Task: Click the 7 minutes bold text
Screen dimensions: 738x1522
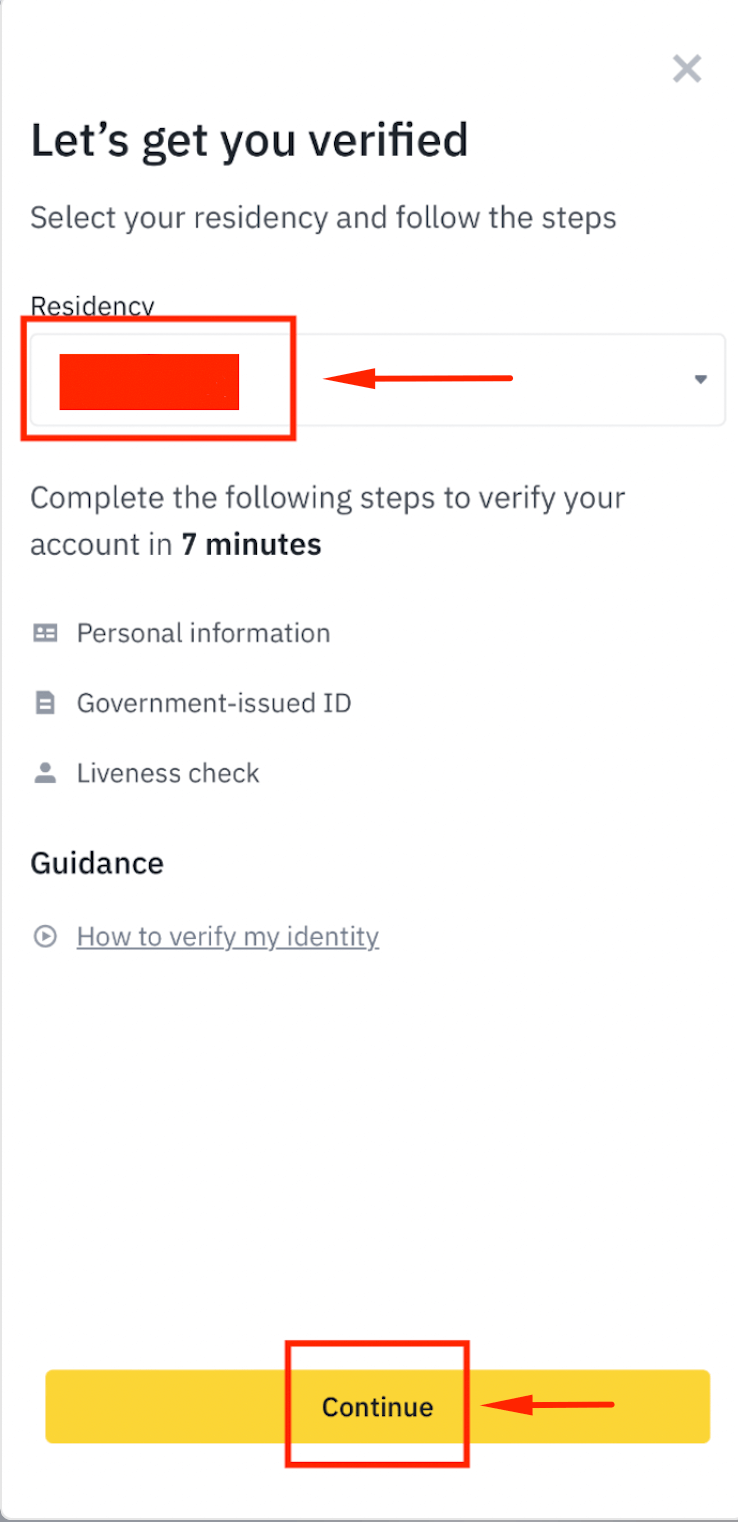Action: (251, 544)
